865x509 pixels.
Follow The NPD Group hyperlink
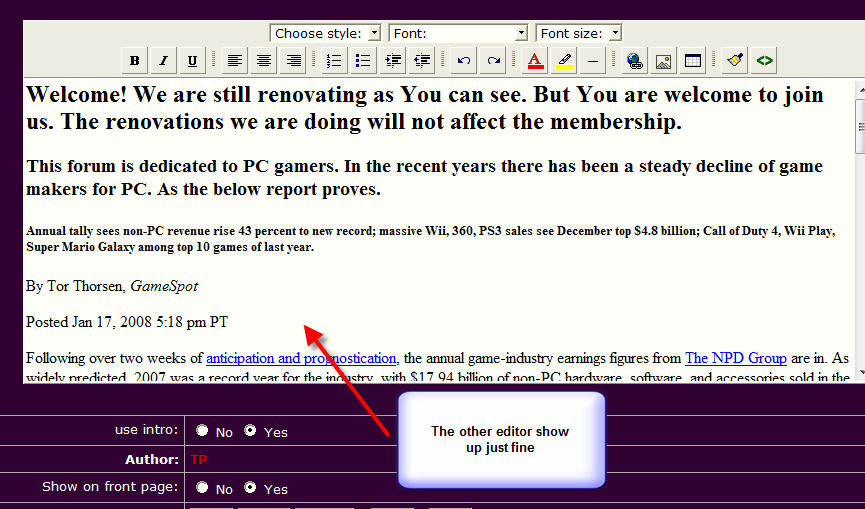[736, 358]
